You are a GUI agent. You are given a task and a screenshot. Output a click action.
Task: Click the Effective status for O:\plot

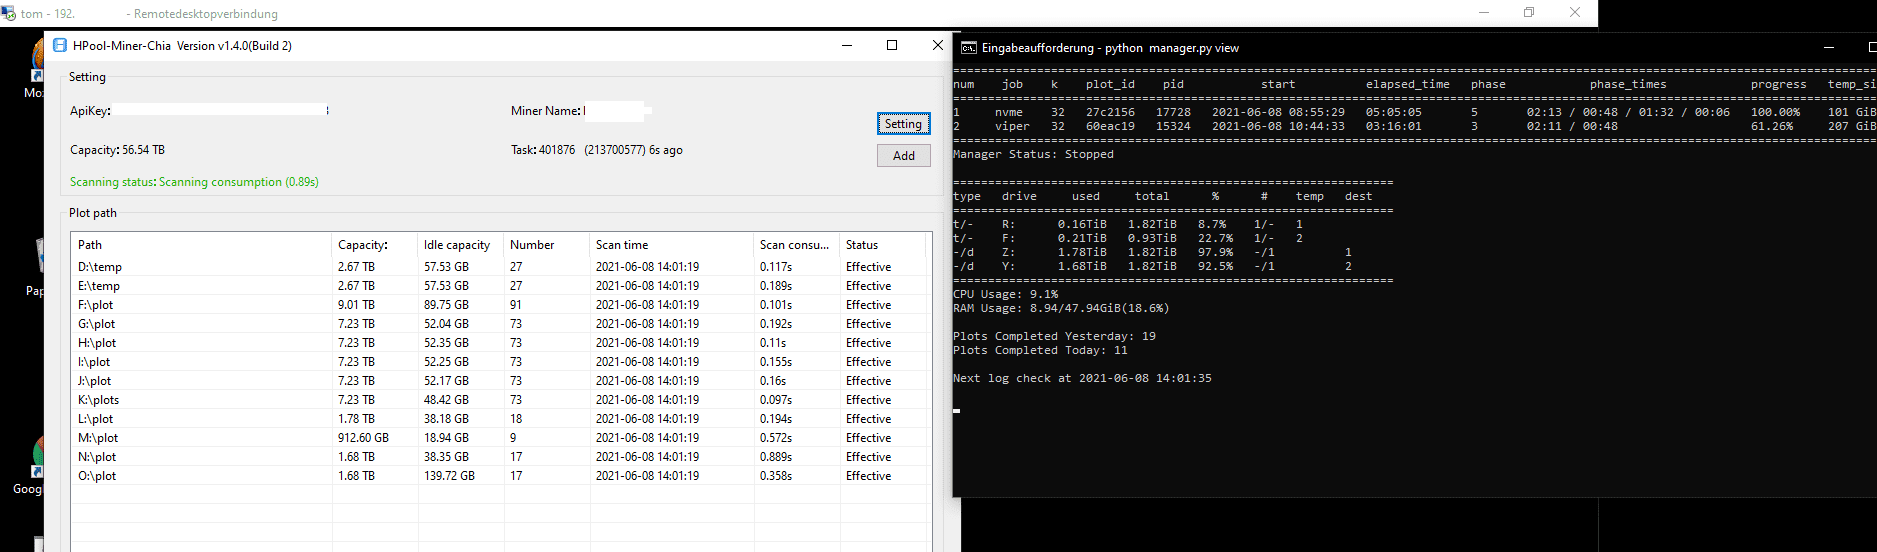[868, 476]
